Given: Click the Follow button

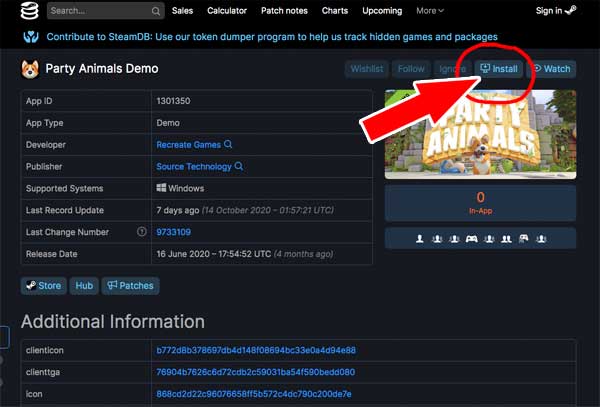Looking at the screenshot, I should click(411, 69).
